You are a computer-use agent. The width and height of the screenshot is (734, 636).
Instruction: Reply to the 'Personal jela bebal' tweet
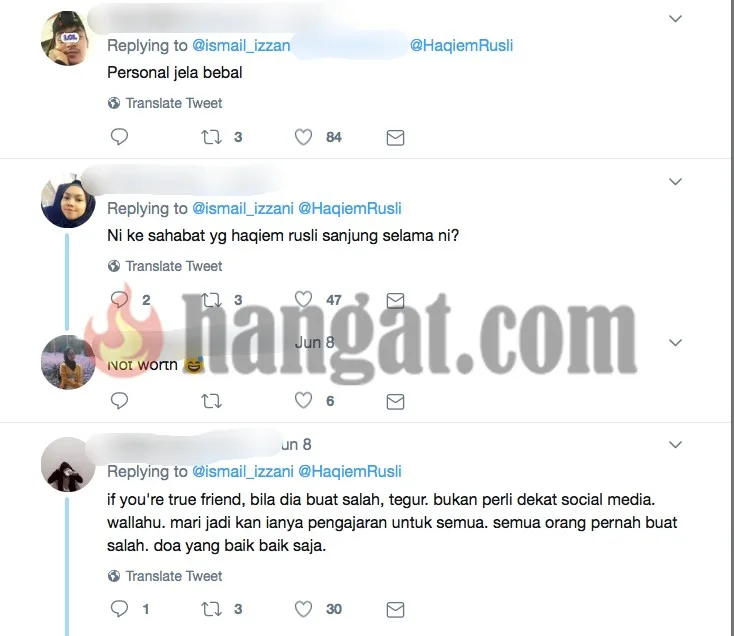[x=119, y=137]
